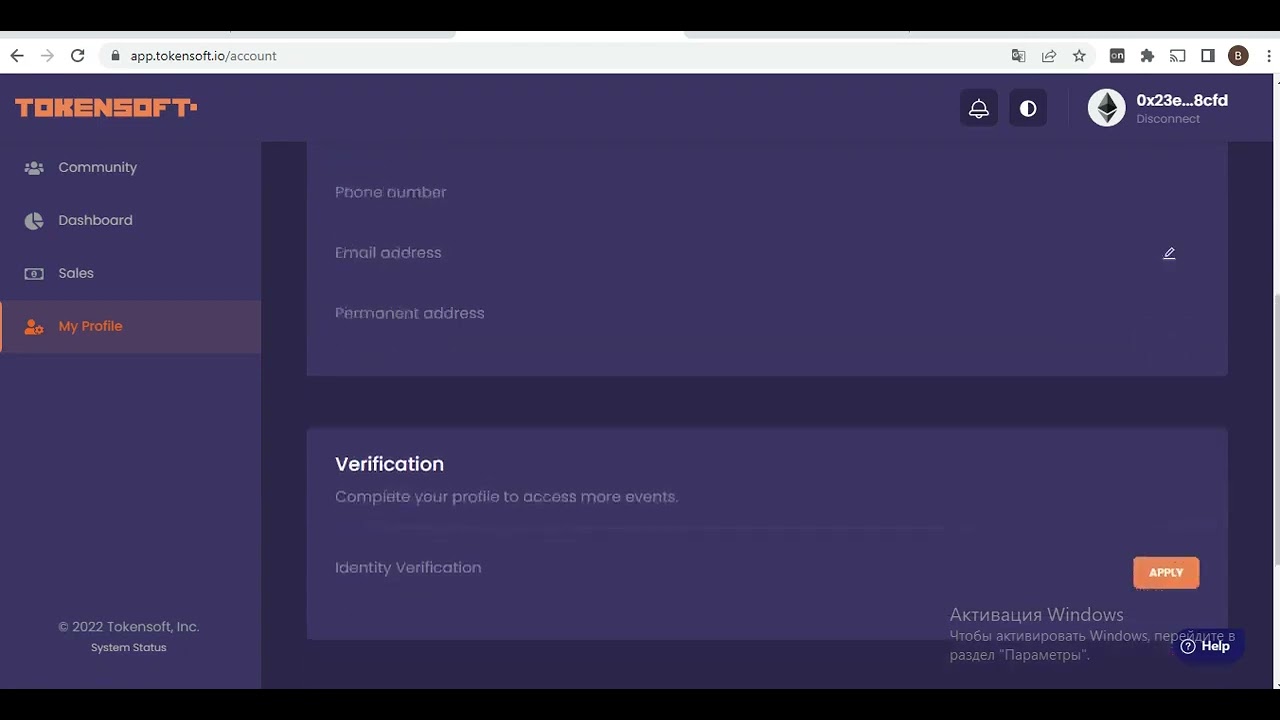The image size is (1280, 720).
Task: Open the Help chat widget
Action: [x=1206, y=646]
